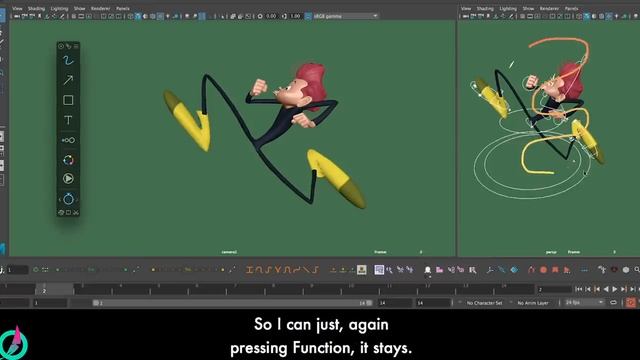Toggle the highlighted teal shading icon in camera1 toolbar
Viewport: 640px width, 360px height.
138,16
